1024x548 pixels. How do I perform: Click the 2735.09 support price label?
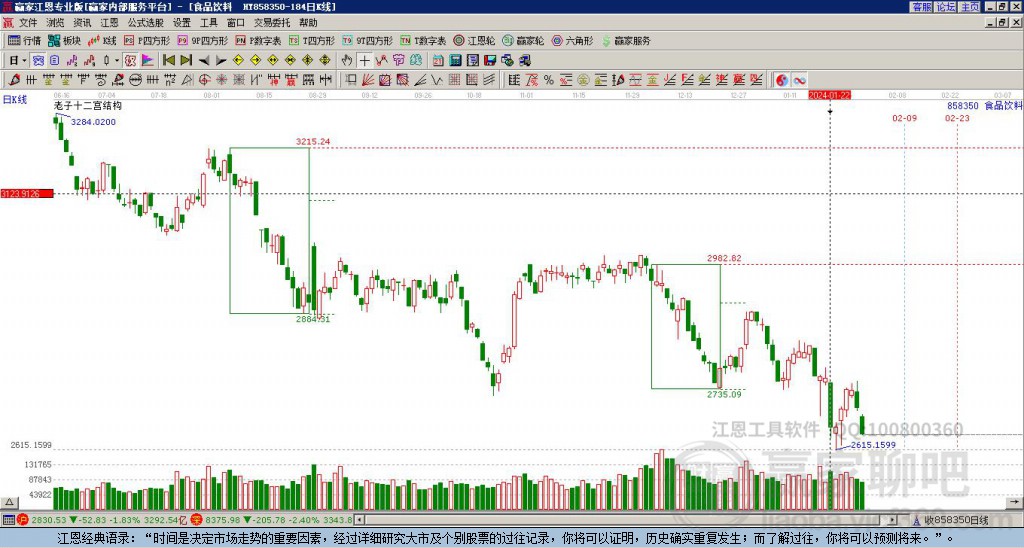click(x=724, y=395)
